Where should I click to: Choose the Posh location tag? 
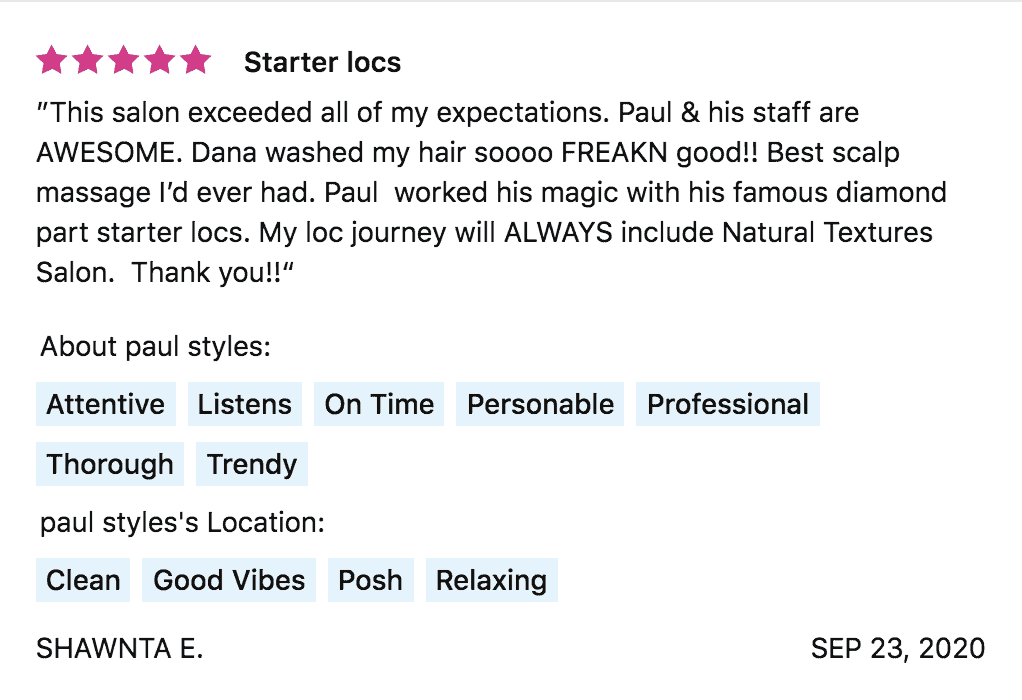371,580
